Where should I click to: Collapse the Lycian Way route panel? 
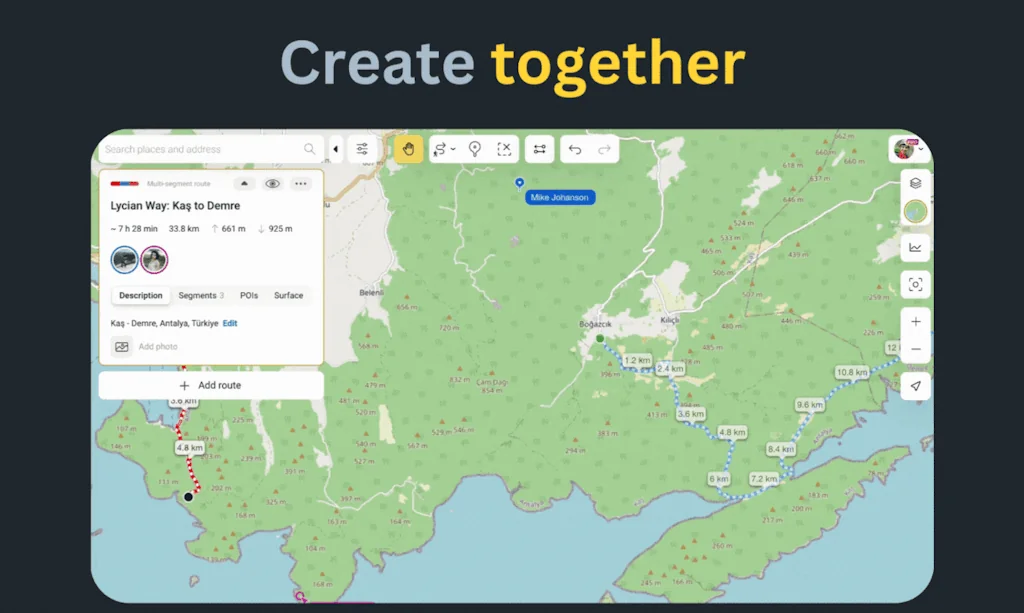[x=244, y=184]
